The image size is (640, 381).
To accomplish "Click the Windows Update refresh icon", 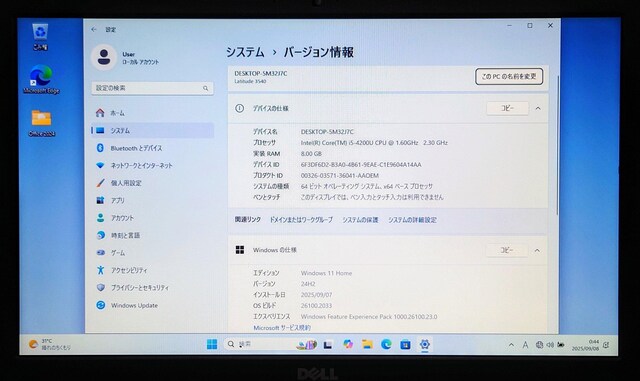I will coord(100,305).
